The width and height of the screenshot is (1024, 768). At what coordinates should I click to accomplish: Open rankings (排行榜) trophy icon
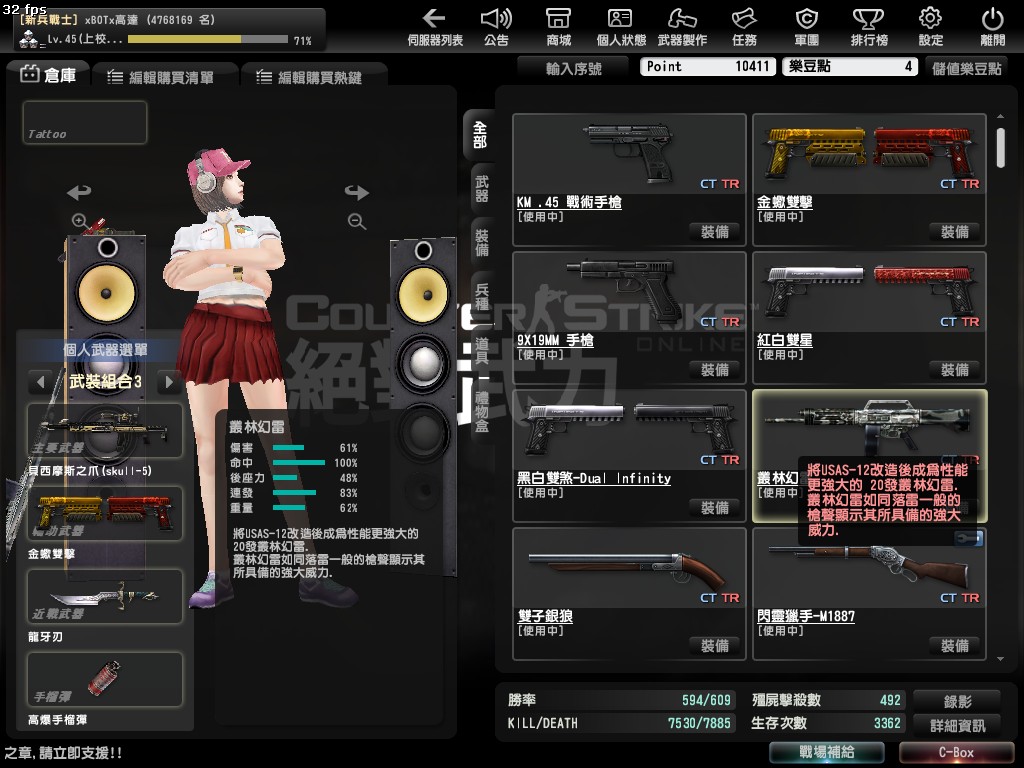(x=869, y=27)
